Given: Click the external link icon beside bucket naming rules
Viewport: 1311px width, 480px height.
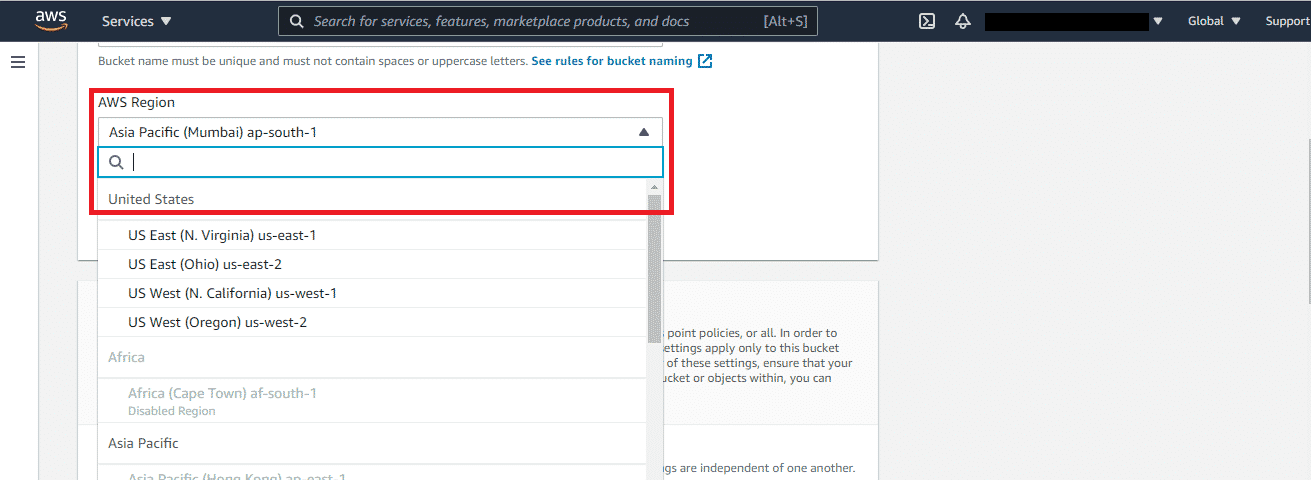Looking at the screenshot, I should (705, 61).
